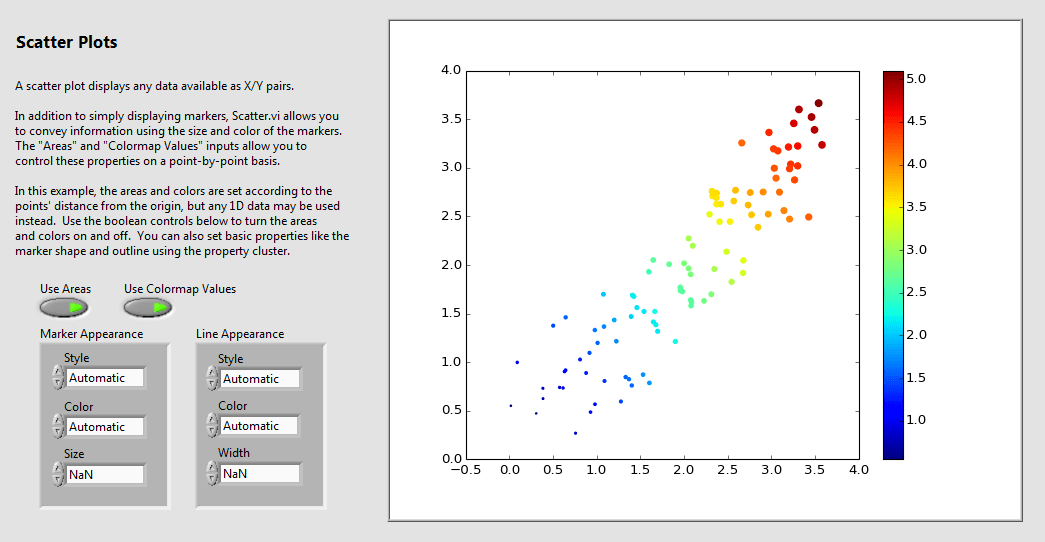1045x542 pixels.
Task: Click the 'A scatter plot displays' sentence
Action: 155,86
